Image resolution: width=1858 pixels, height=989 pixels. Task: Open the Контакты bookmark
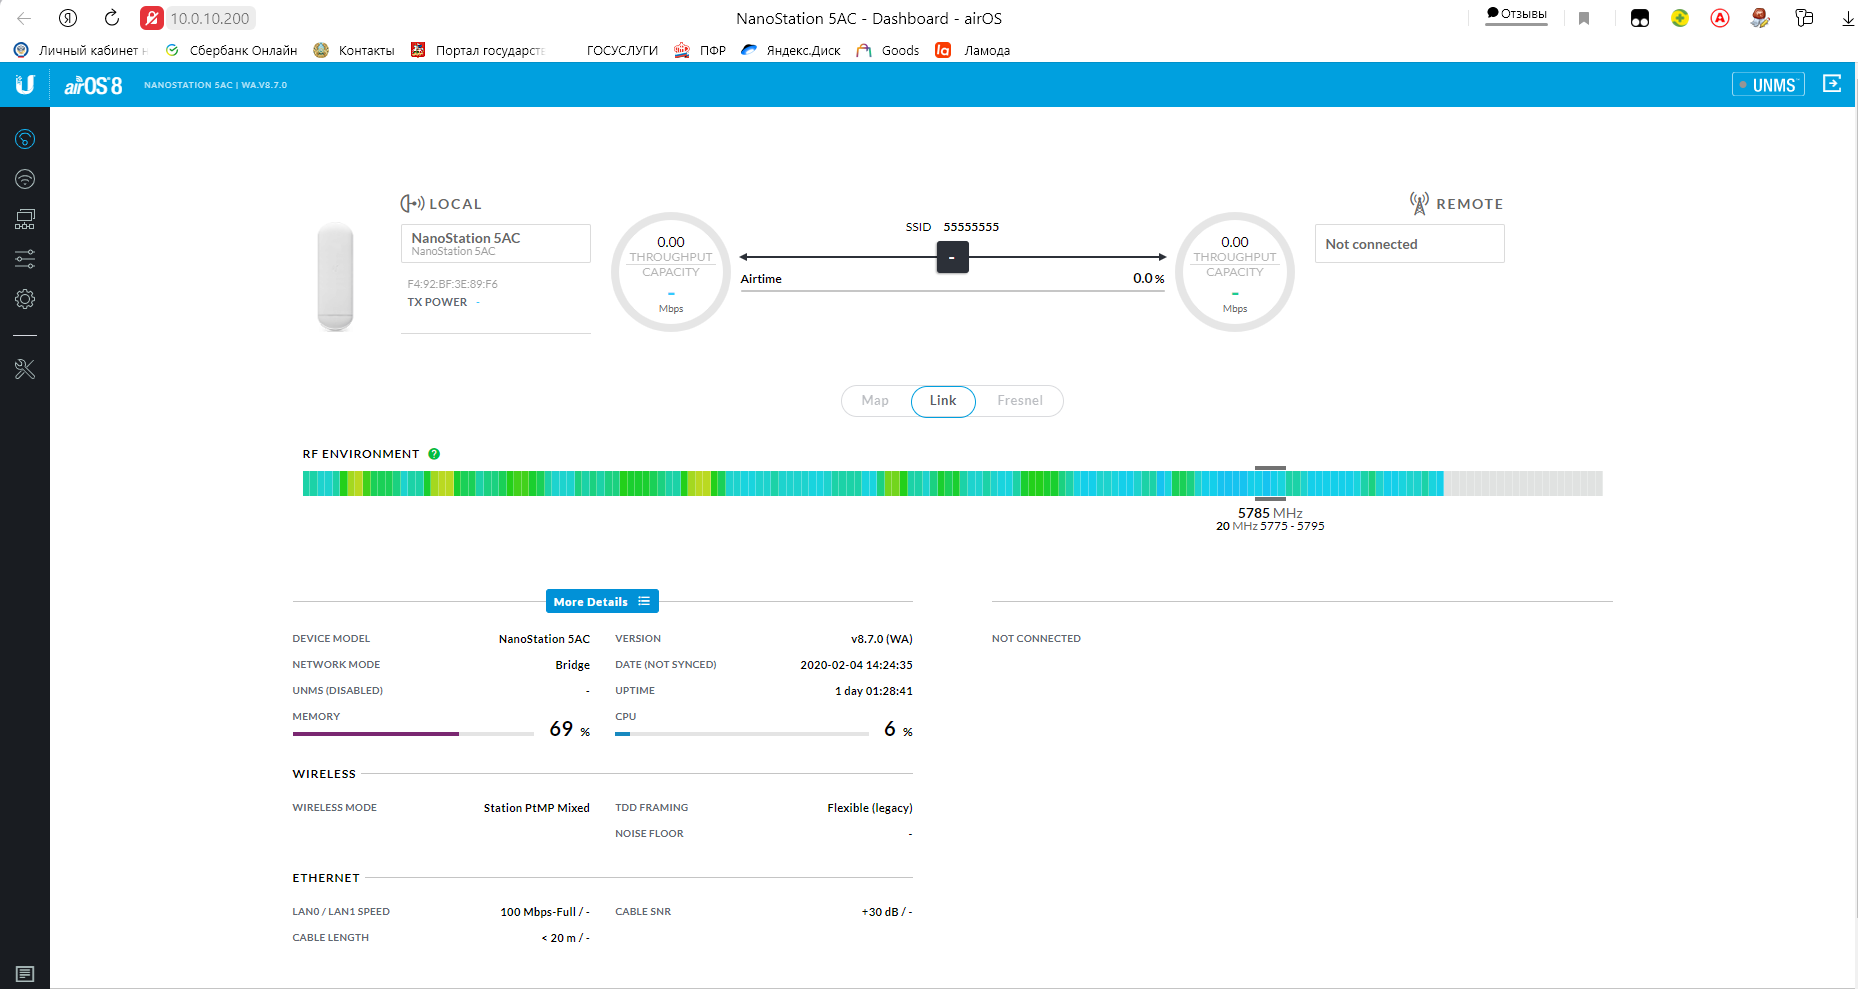354,50
